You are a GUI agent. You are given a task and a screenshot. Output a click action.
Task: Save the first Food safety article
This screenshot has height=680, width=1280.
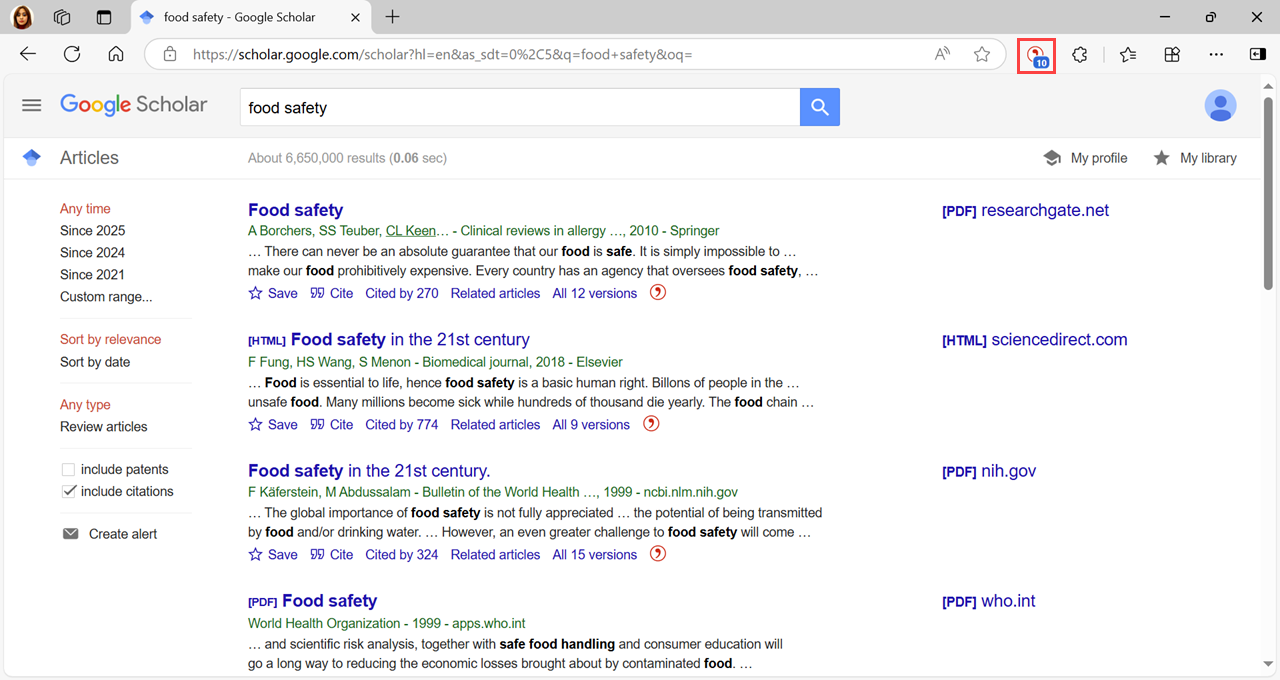click(x=273, y=293)
